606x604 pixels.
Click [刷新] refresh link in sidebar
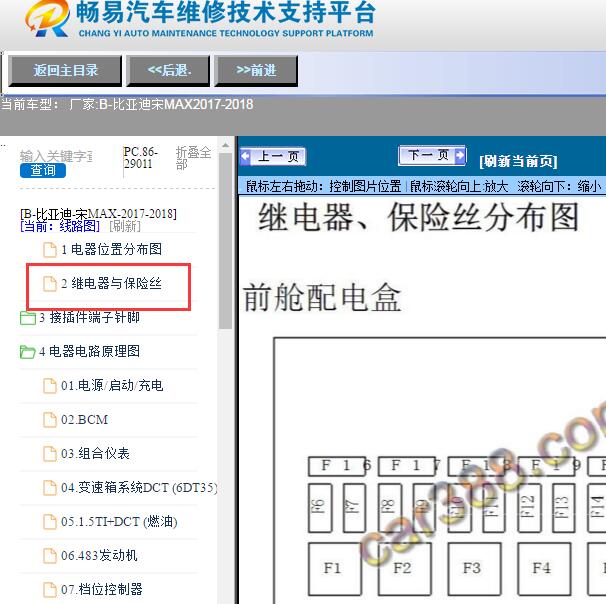(125, 226)
